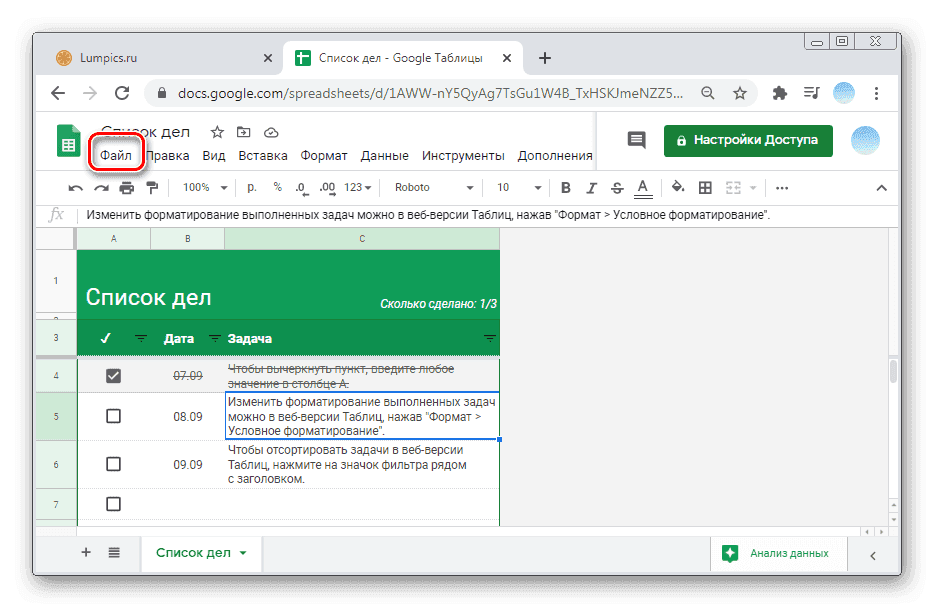Click the Настройки Доступа button

pyautogui.click(x=748, y=141)
